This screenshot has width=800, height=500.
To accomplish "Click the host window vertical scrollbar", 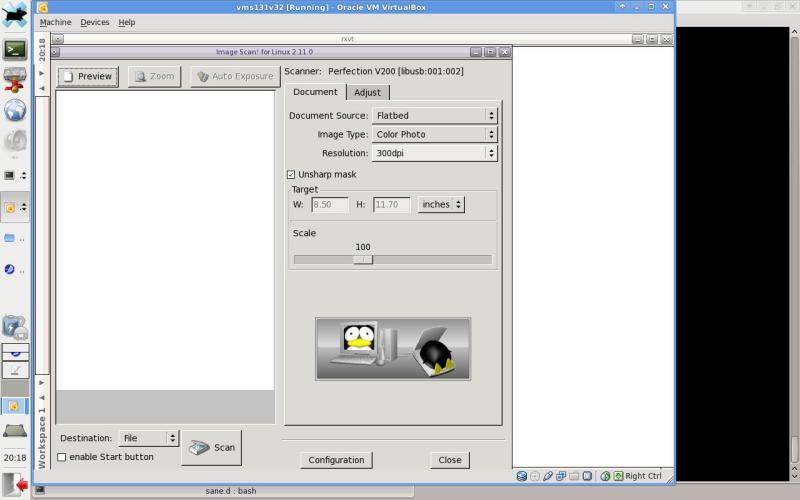I will click(x=794, y=255).
